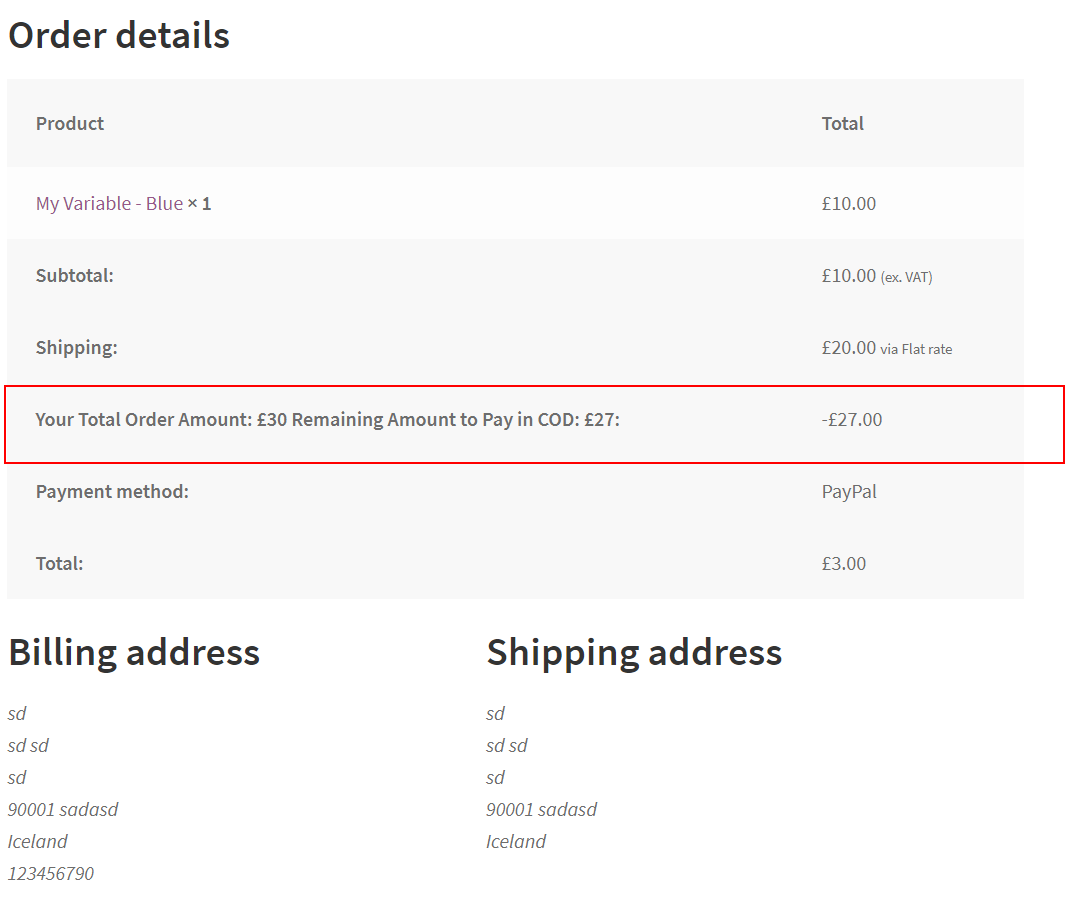Click the Shipping address heading
Screen dimensions: 1068x902
(x=634, y=653)
